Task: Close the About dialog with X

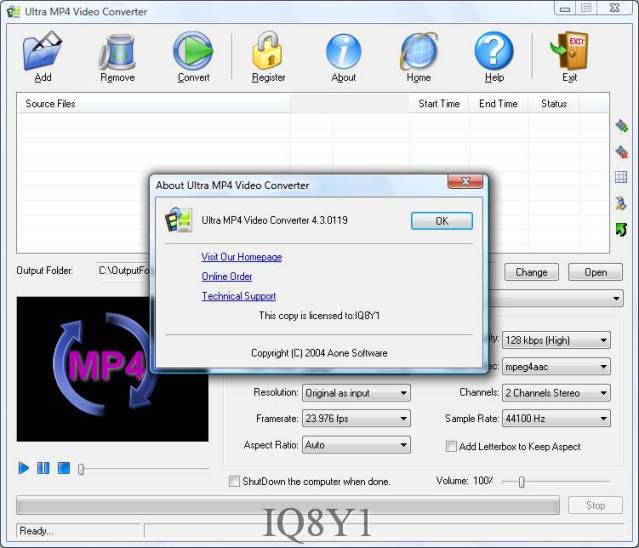Action: tap(465, 181)
